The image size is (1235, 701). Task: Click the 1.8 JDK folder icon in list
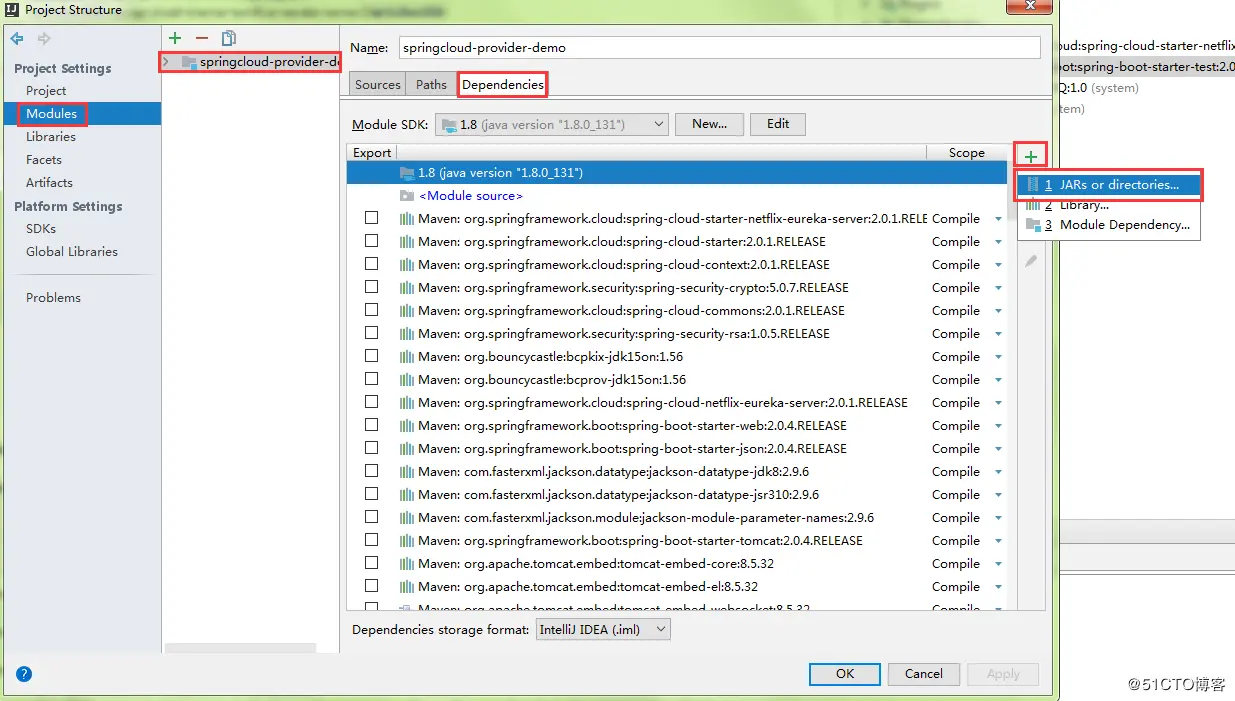pyautogui.click(x=407, y=173)
